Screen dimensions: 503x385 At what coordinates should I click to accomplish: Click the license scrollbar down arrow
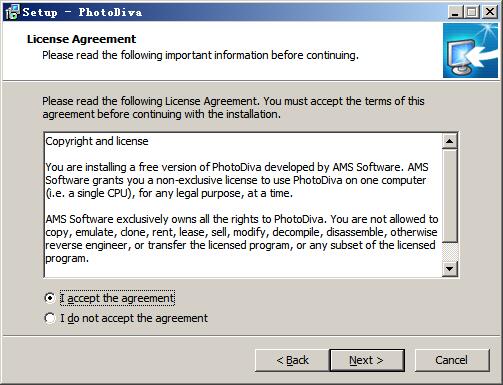click(449, 268)
